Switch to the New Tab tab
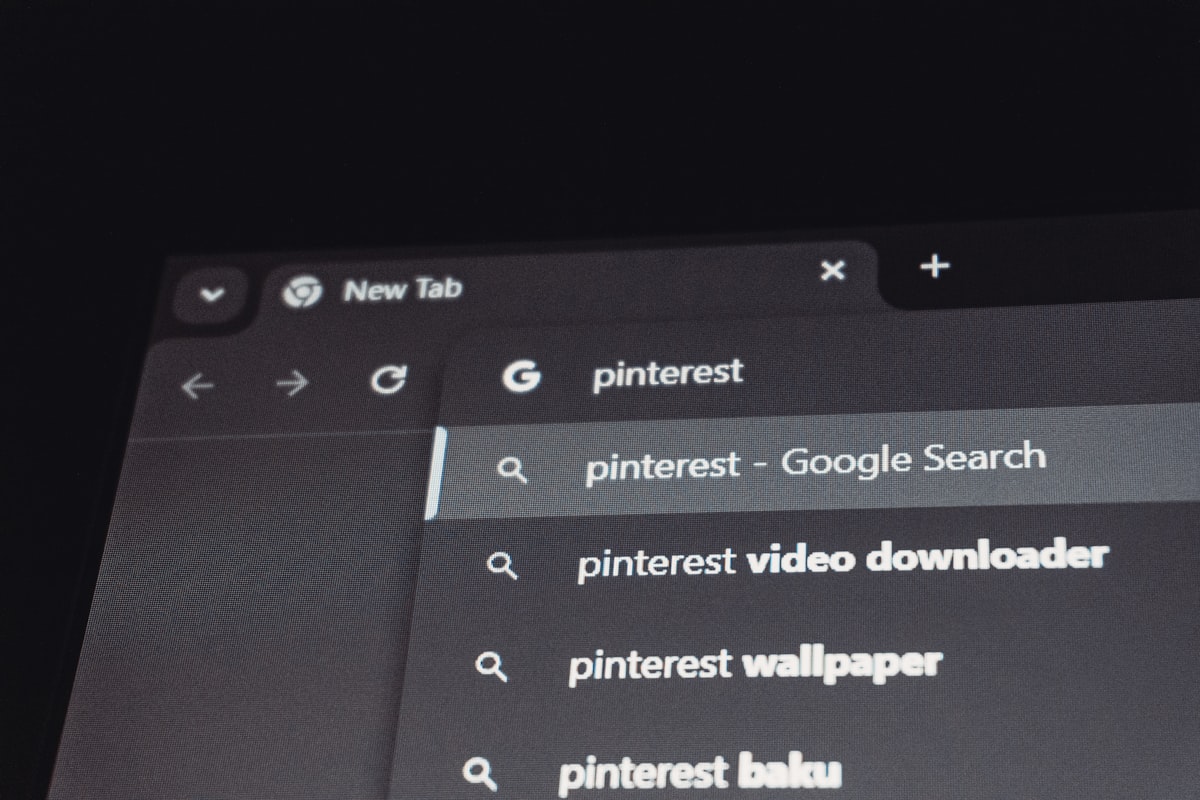Viewport: 1200px width, 800px height. 403,289
